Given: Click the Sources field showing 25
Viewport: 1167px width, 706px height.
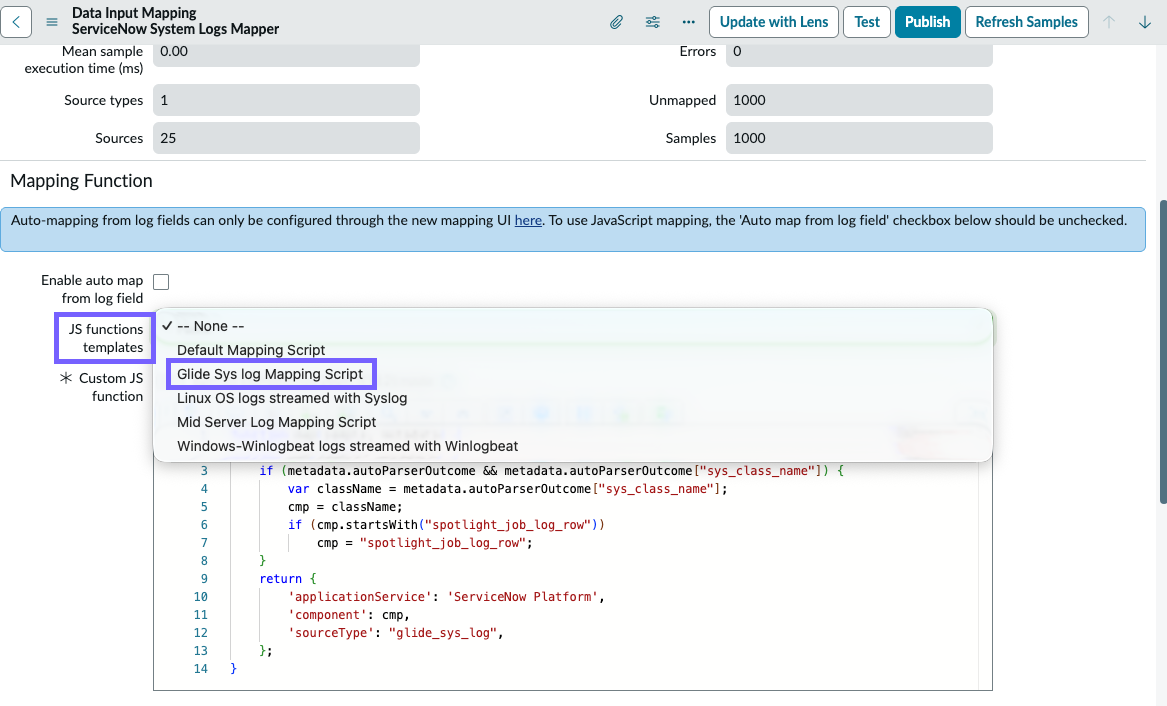Looking at the screenshot, I should click(x=287, y=138).
